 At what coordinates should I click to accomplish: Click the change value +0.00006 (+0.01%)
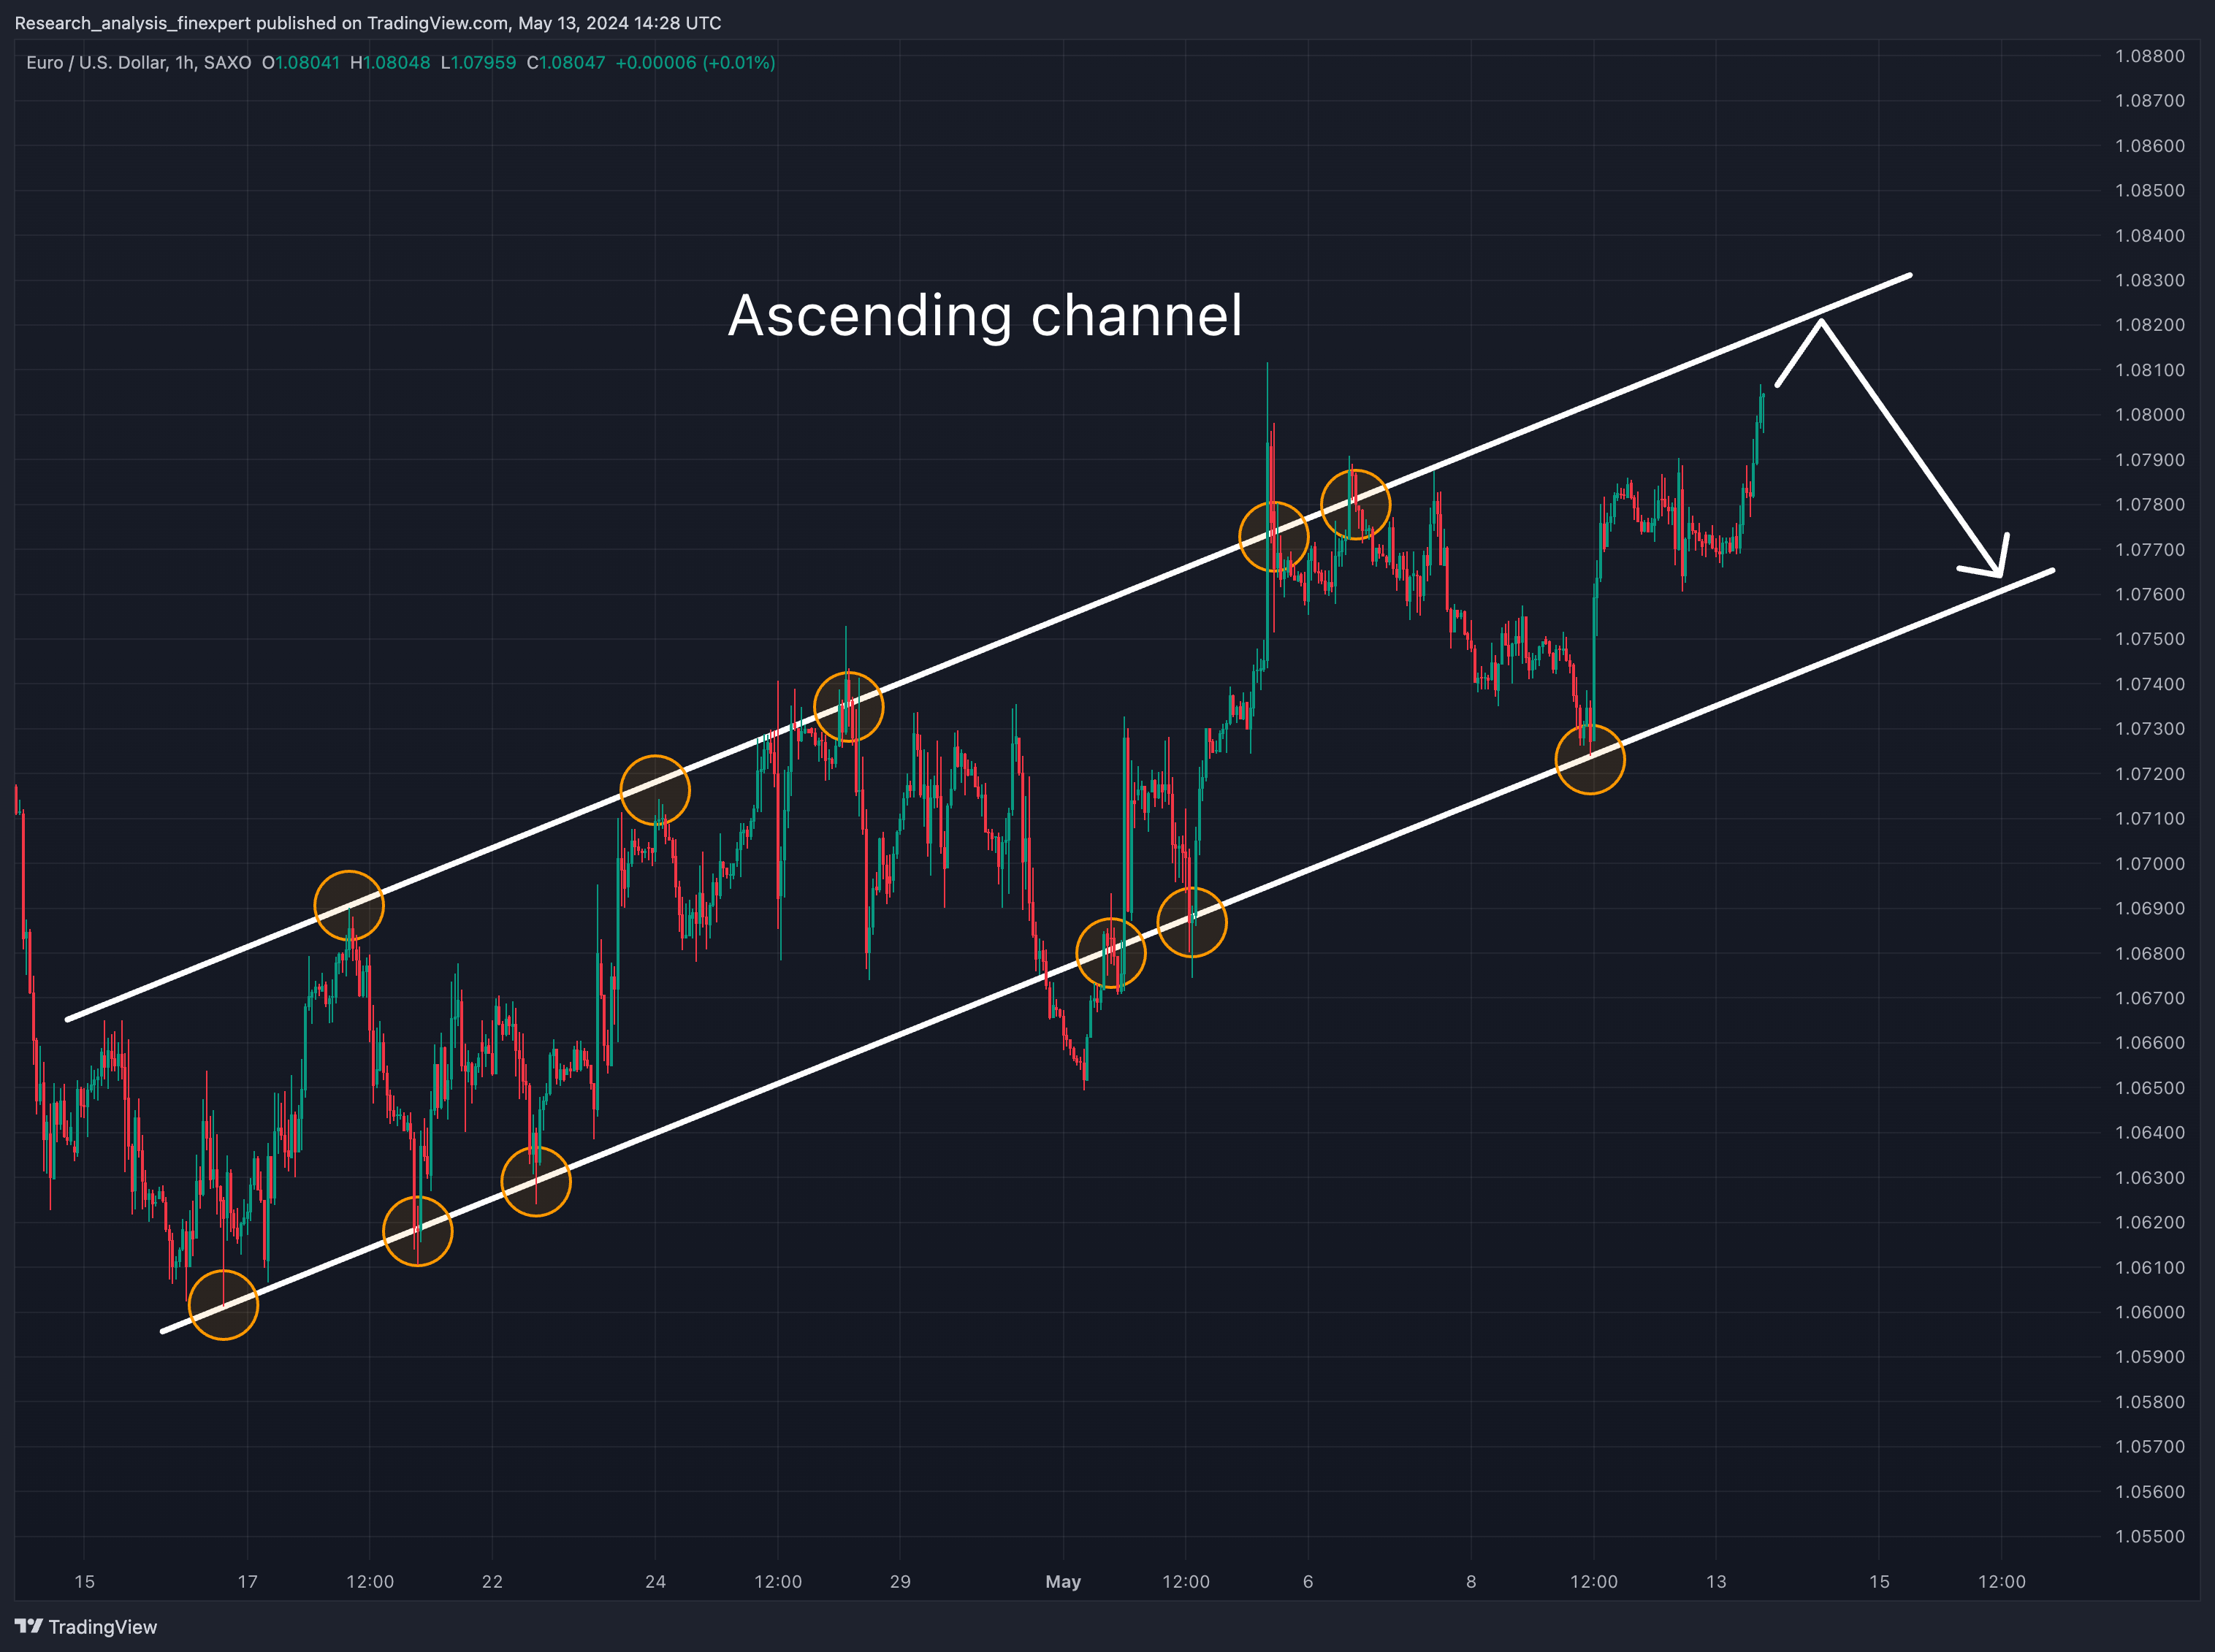click(x=695, y=62)
